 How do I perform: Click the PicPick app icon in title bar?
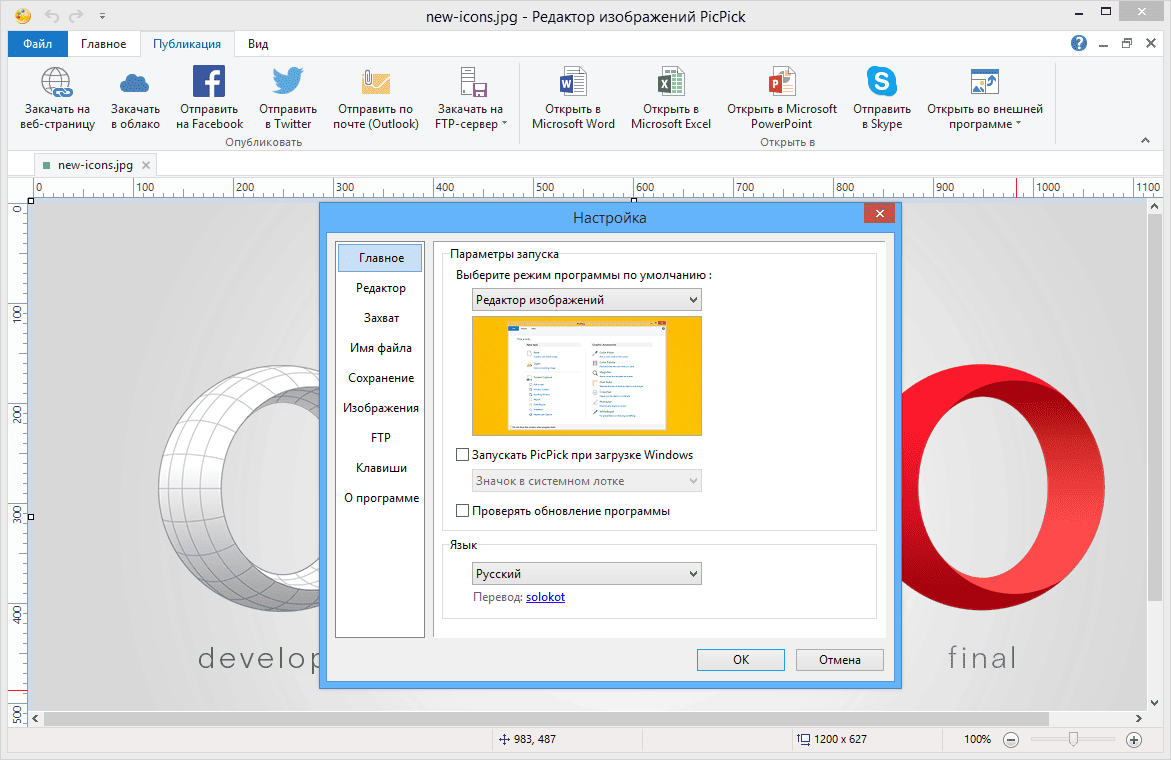coord(22,15)
